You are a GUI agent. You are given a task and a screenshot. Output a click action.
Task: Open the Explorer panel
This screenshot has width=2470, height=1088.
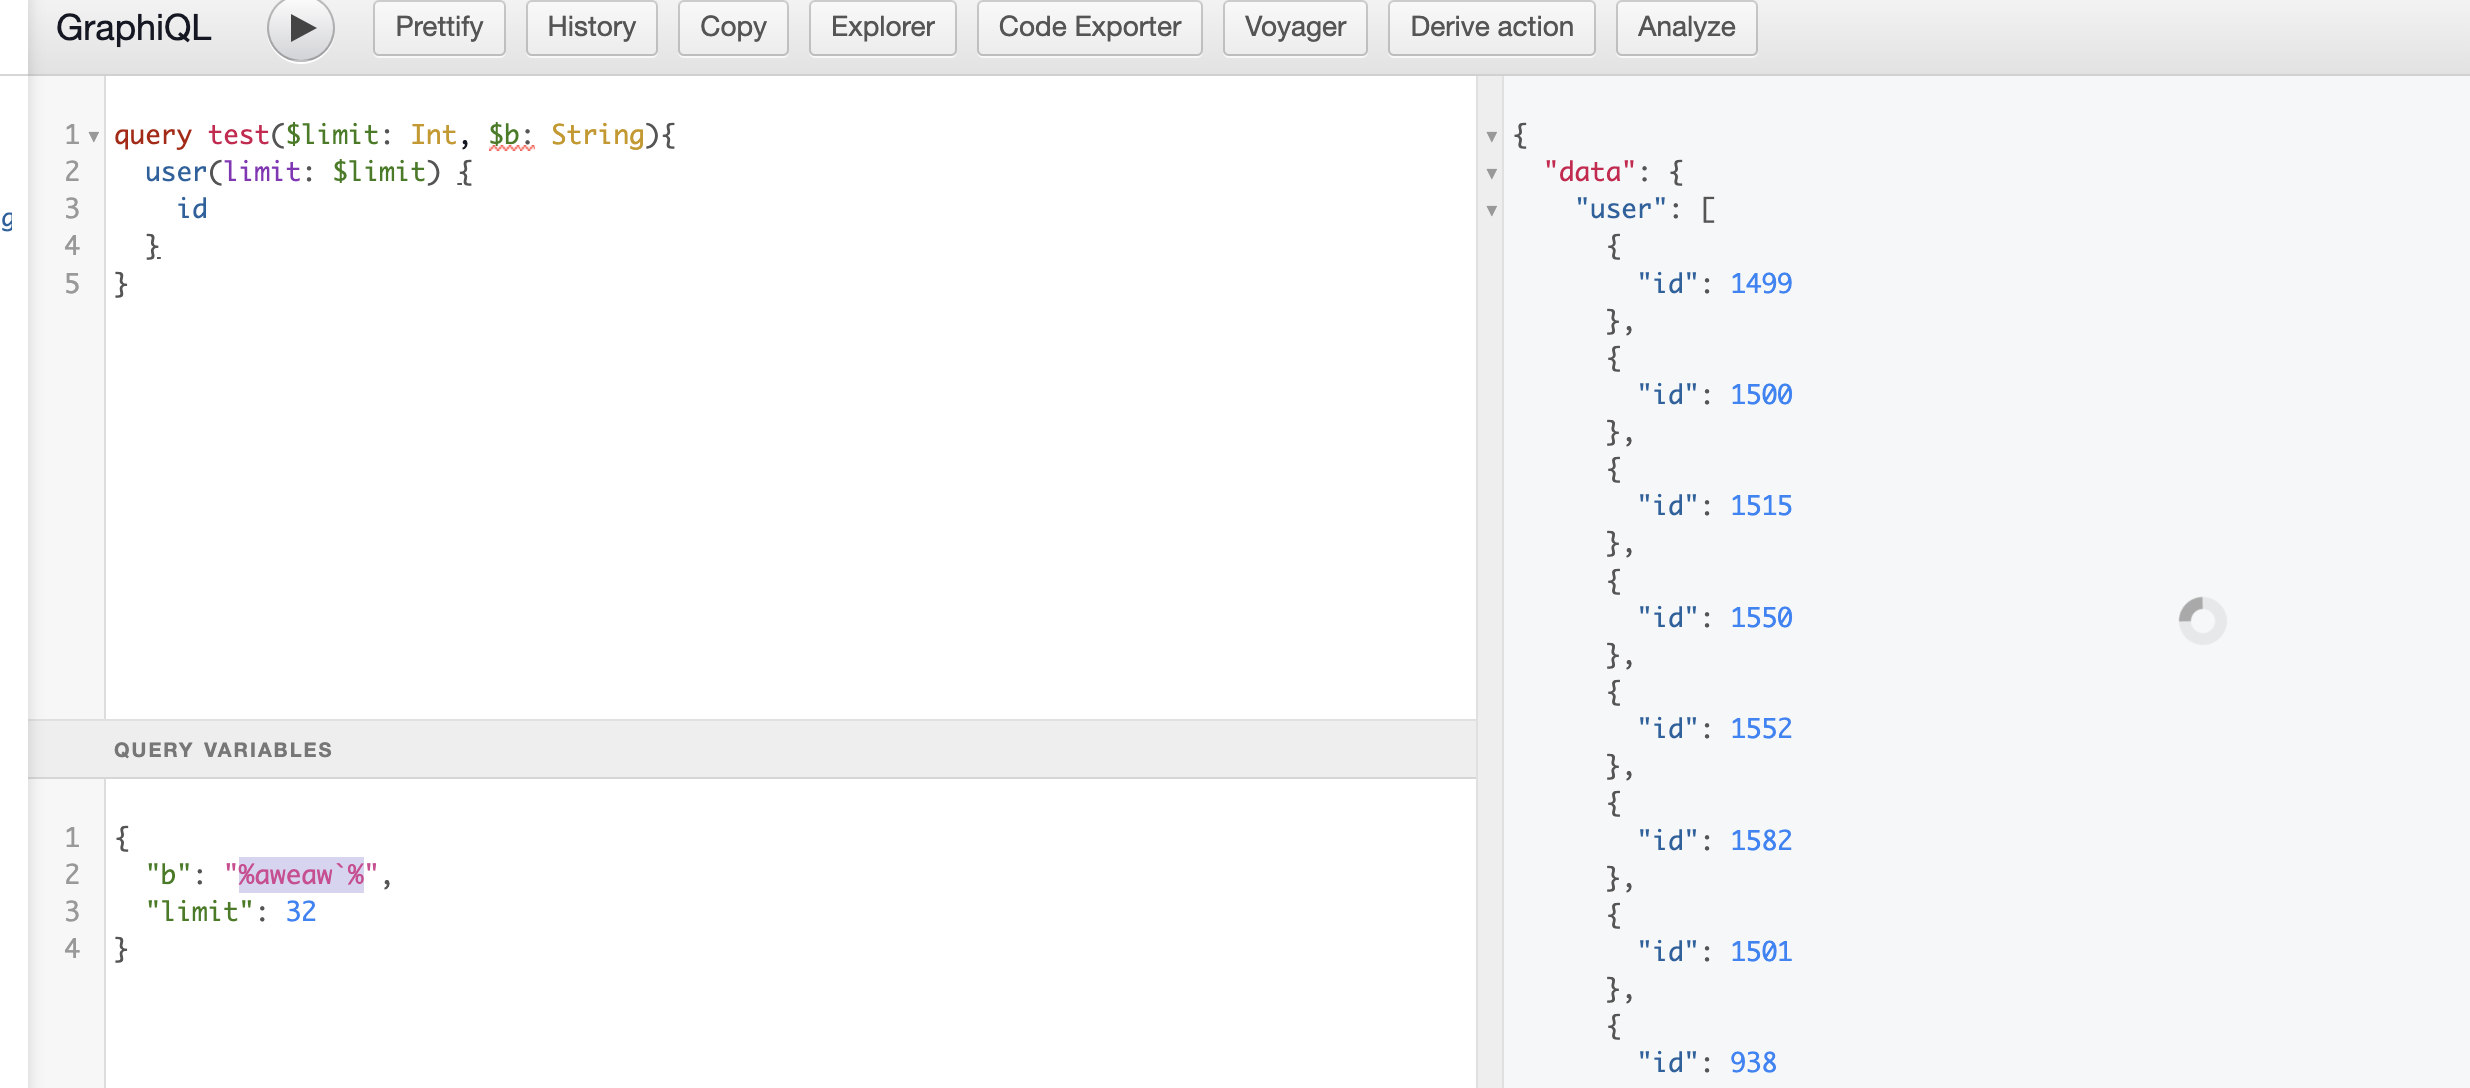[882, 28]
